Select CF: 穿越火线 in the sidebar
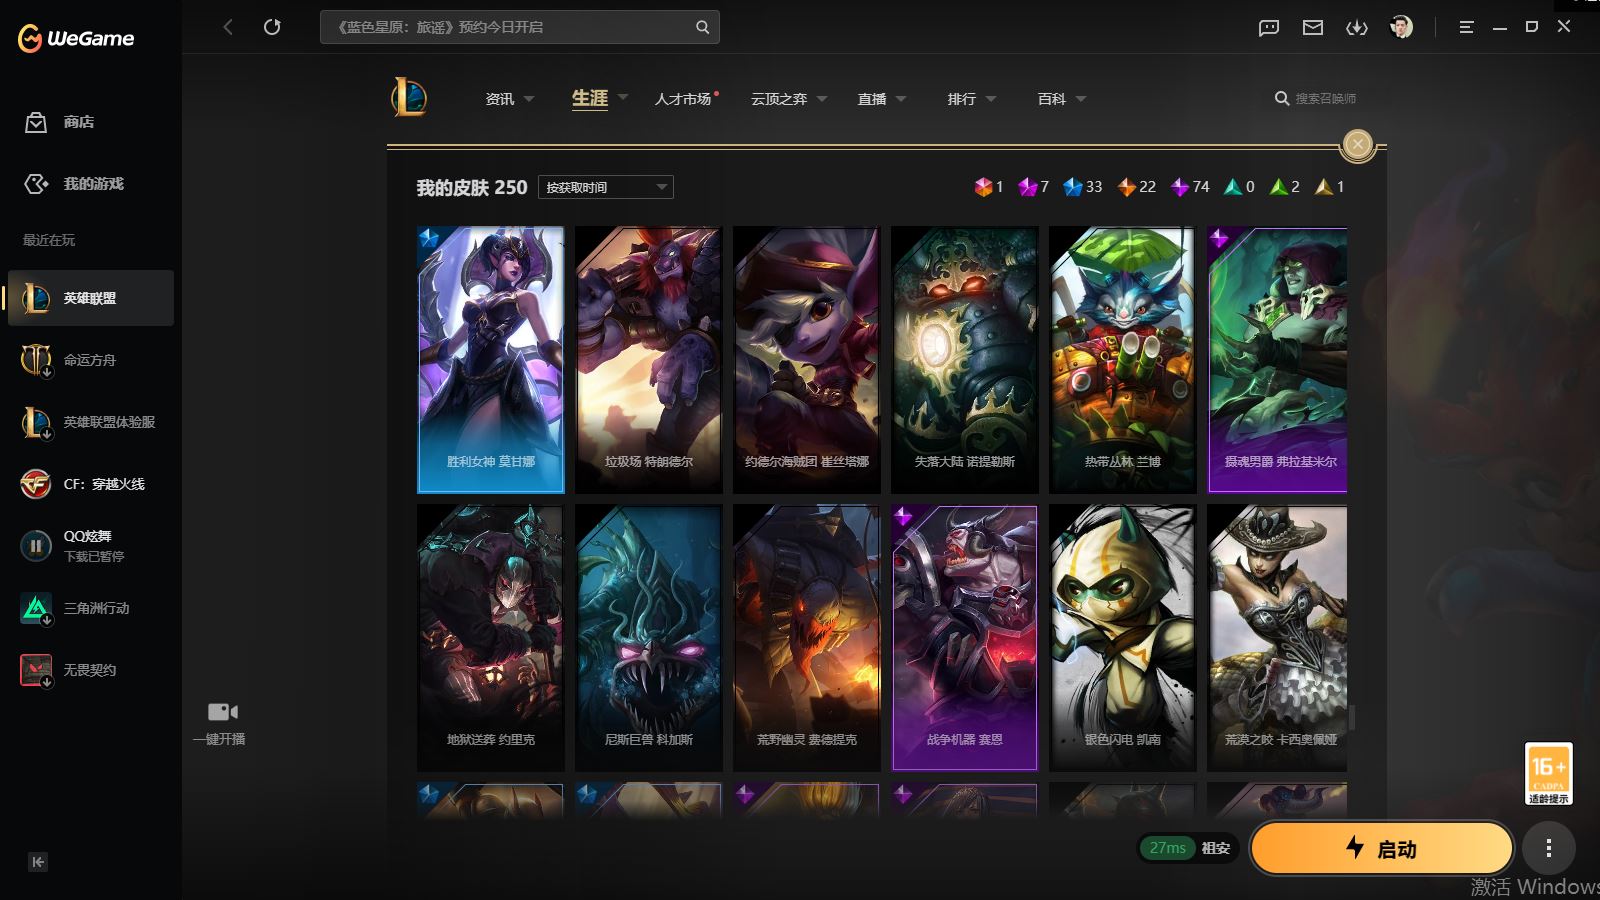This screenshot has width=1600, height=900. click(x=91, y=484)
